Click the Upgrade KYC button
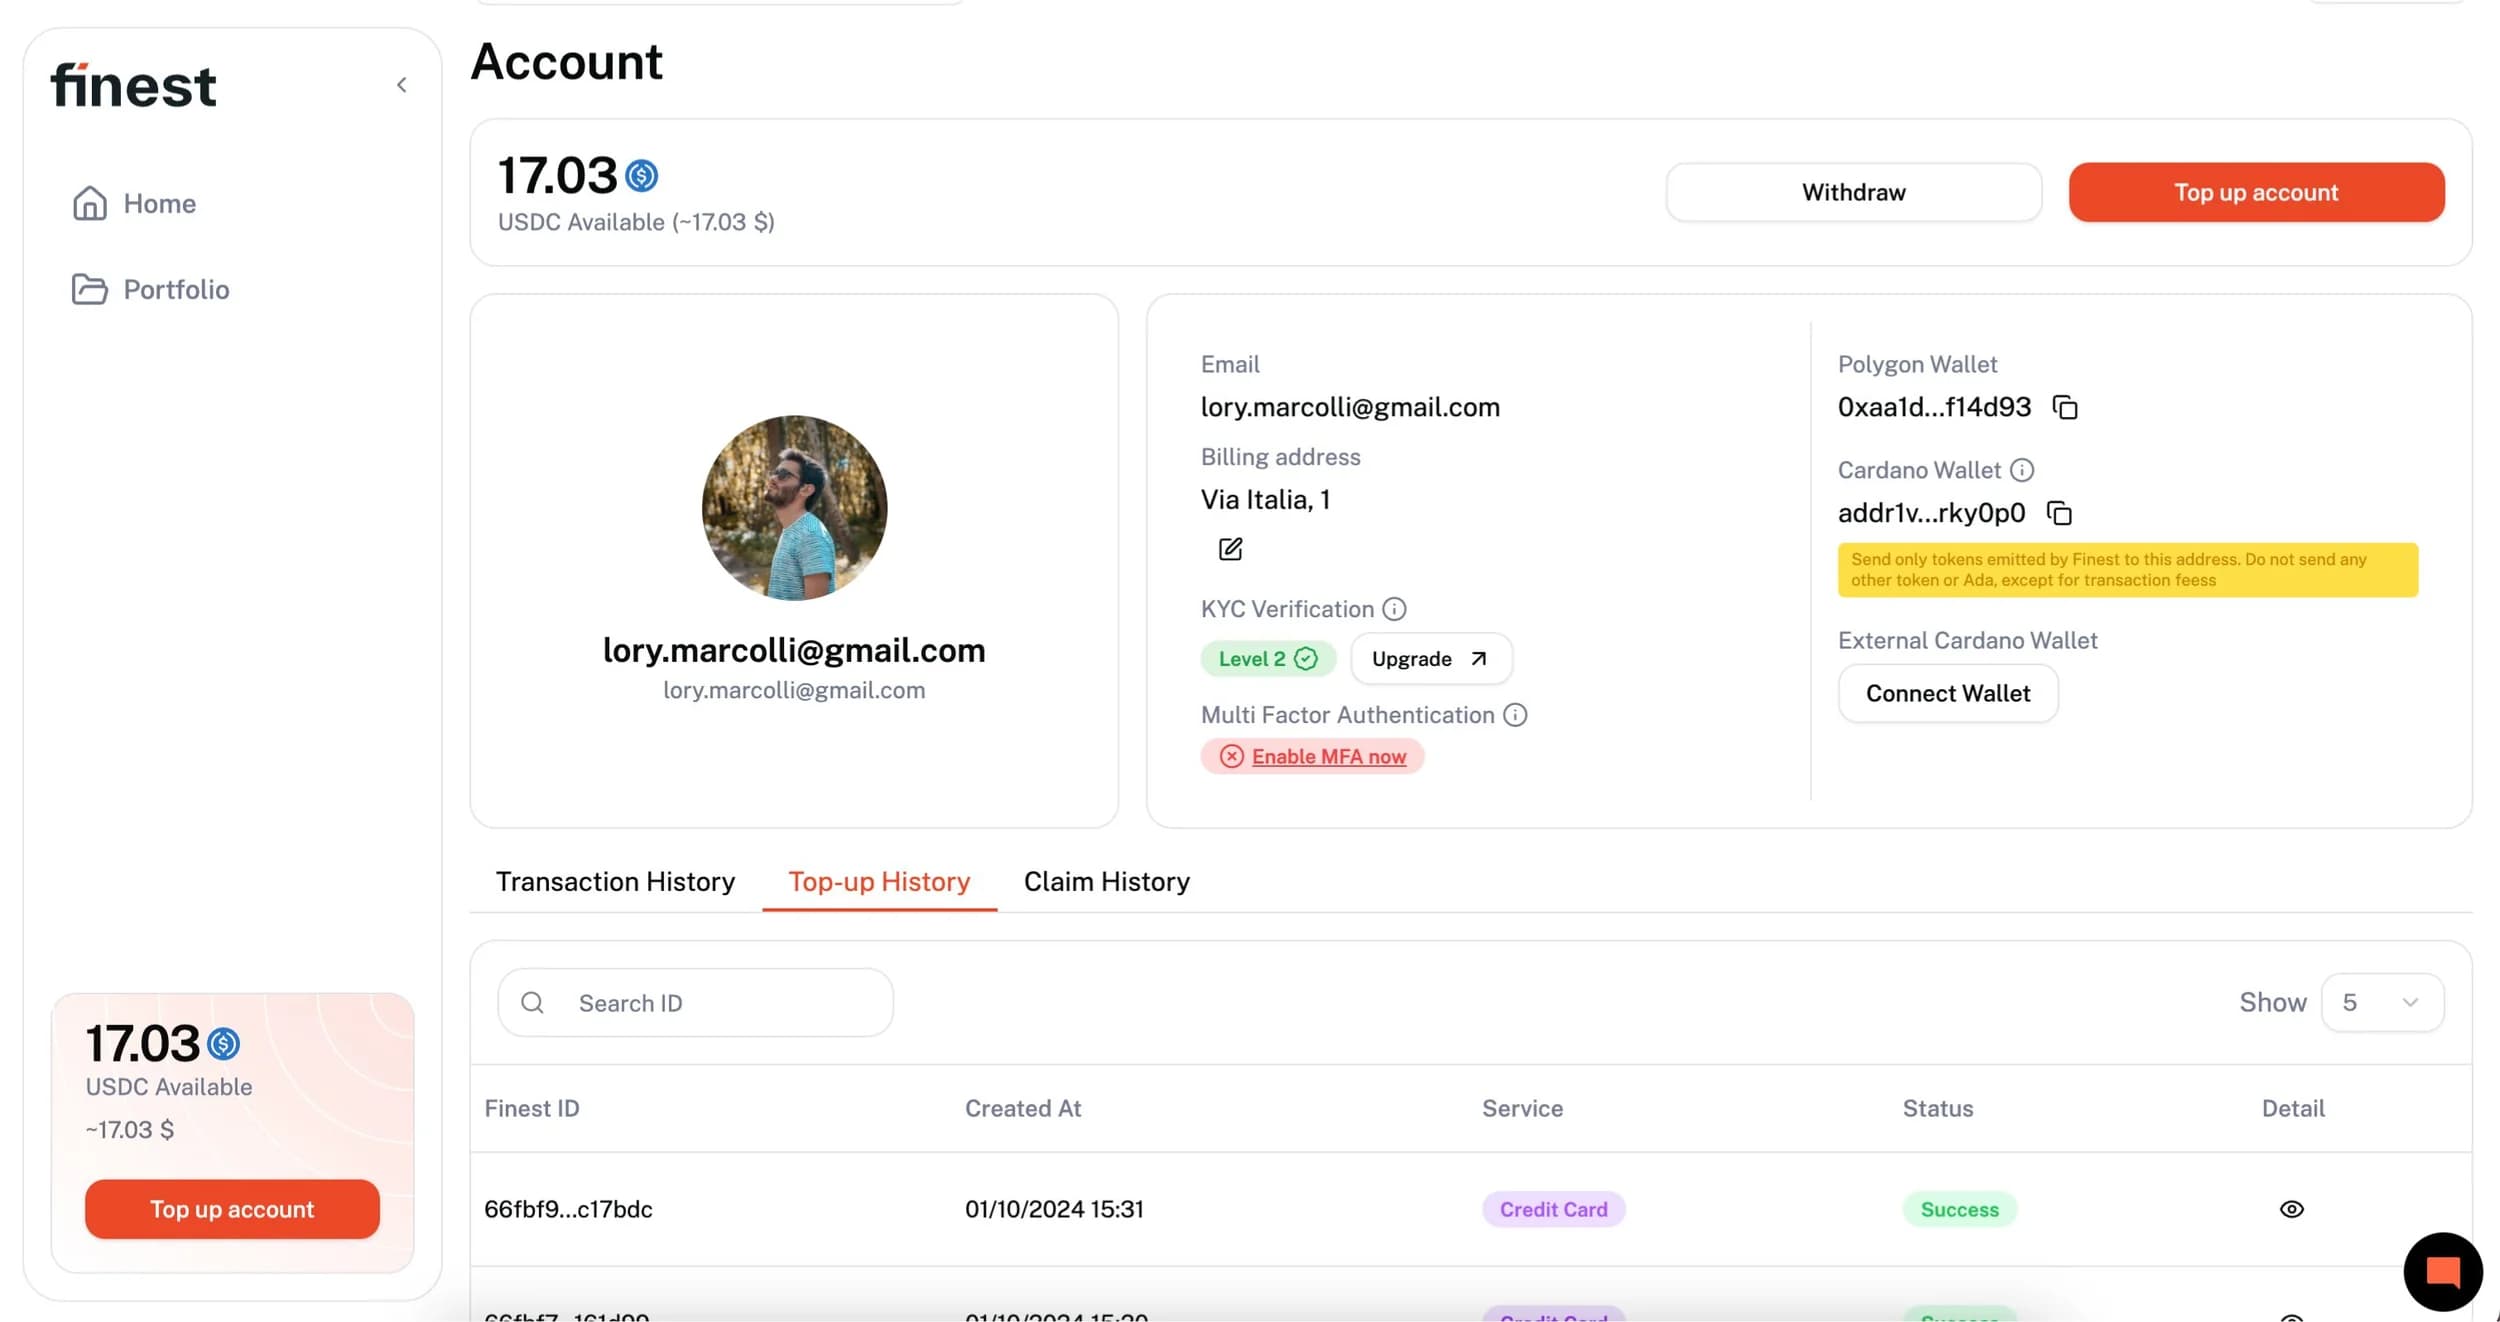The height and width of the screenshot is (1322, 2500). (1430, 659)
